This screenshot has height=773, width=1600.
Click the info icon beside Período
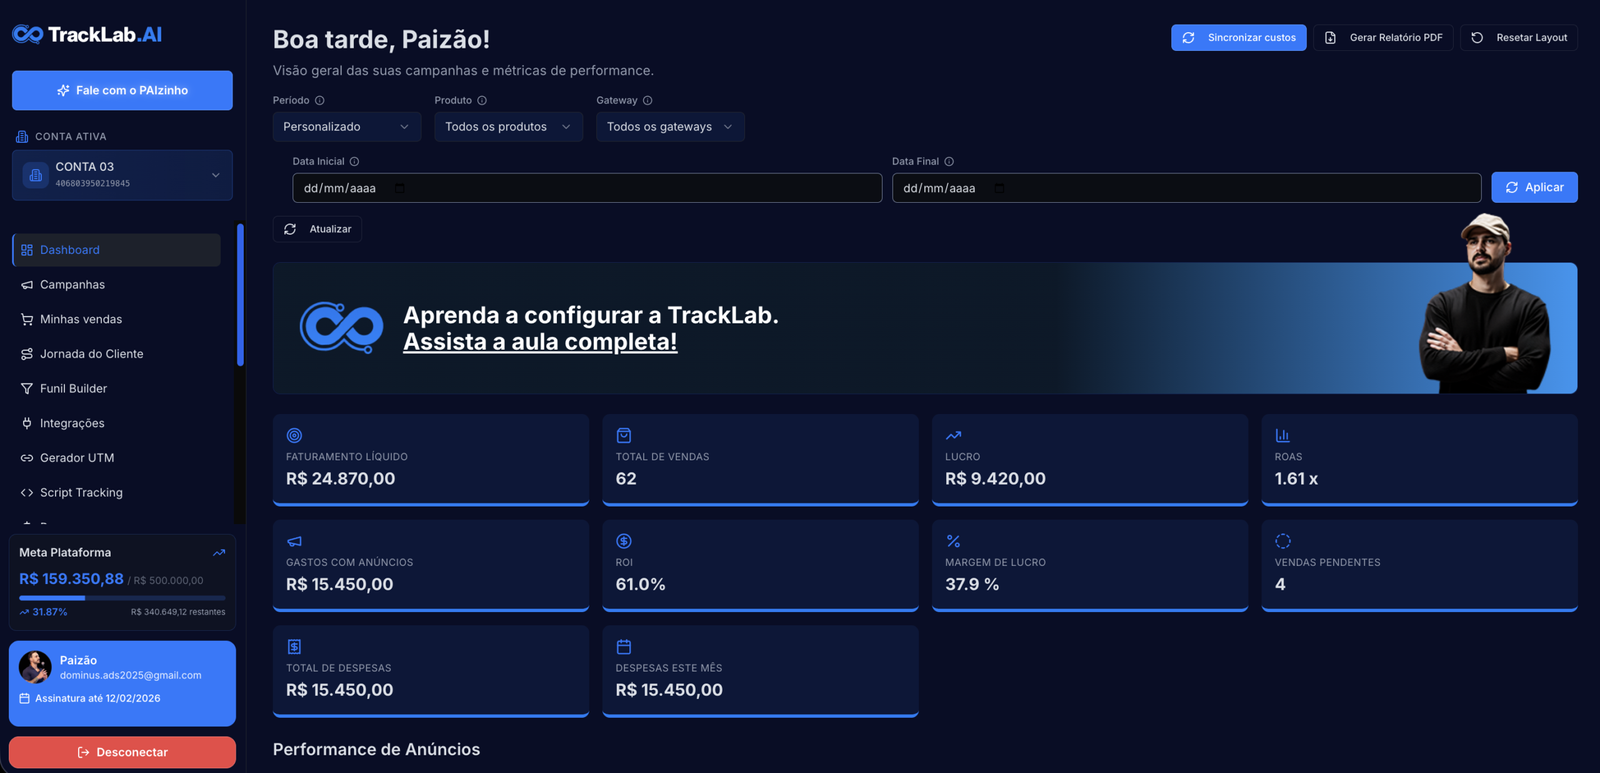tap(320, 101)
